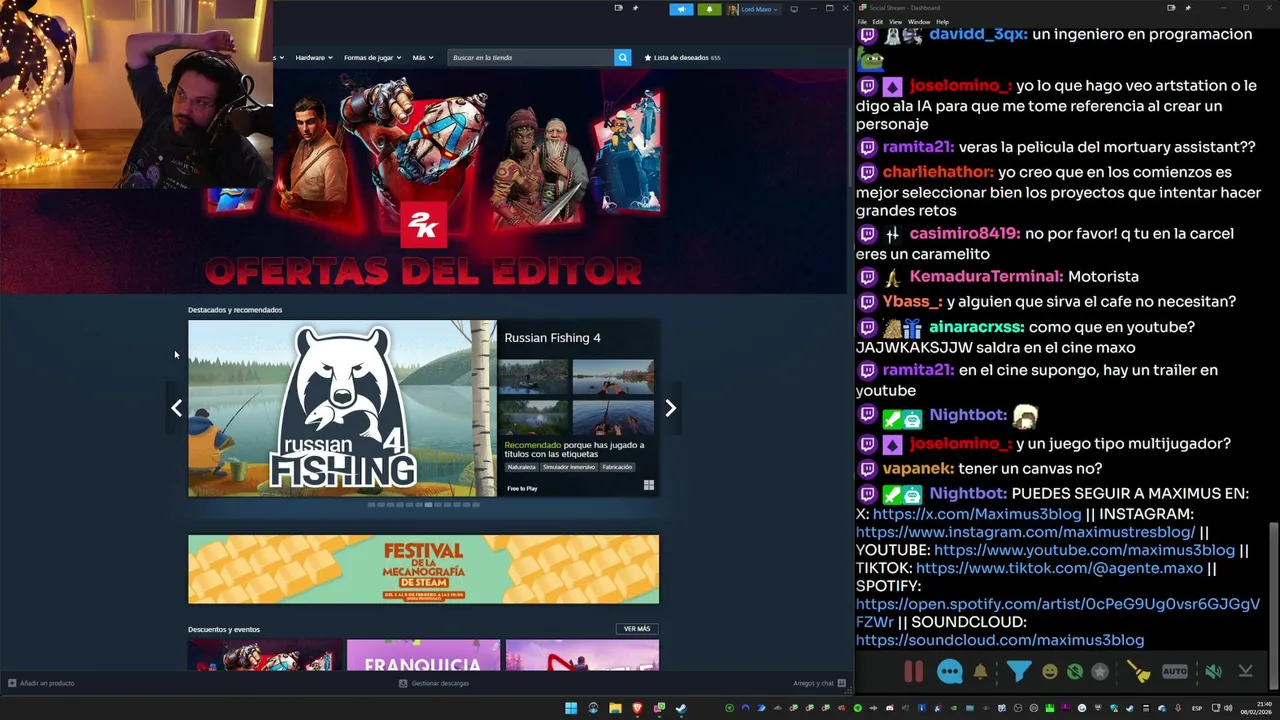This screenshot has height=720, width=1280.
Task: Open View menu in Social Stream
Action: click(x=895, y=21)
